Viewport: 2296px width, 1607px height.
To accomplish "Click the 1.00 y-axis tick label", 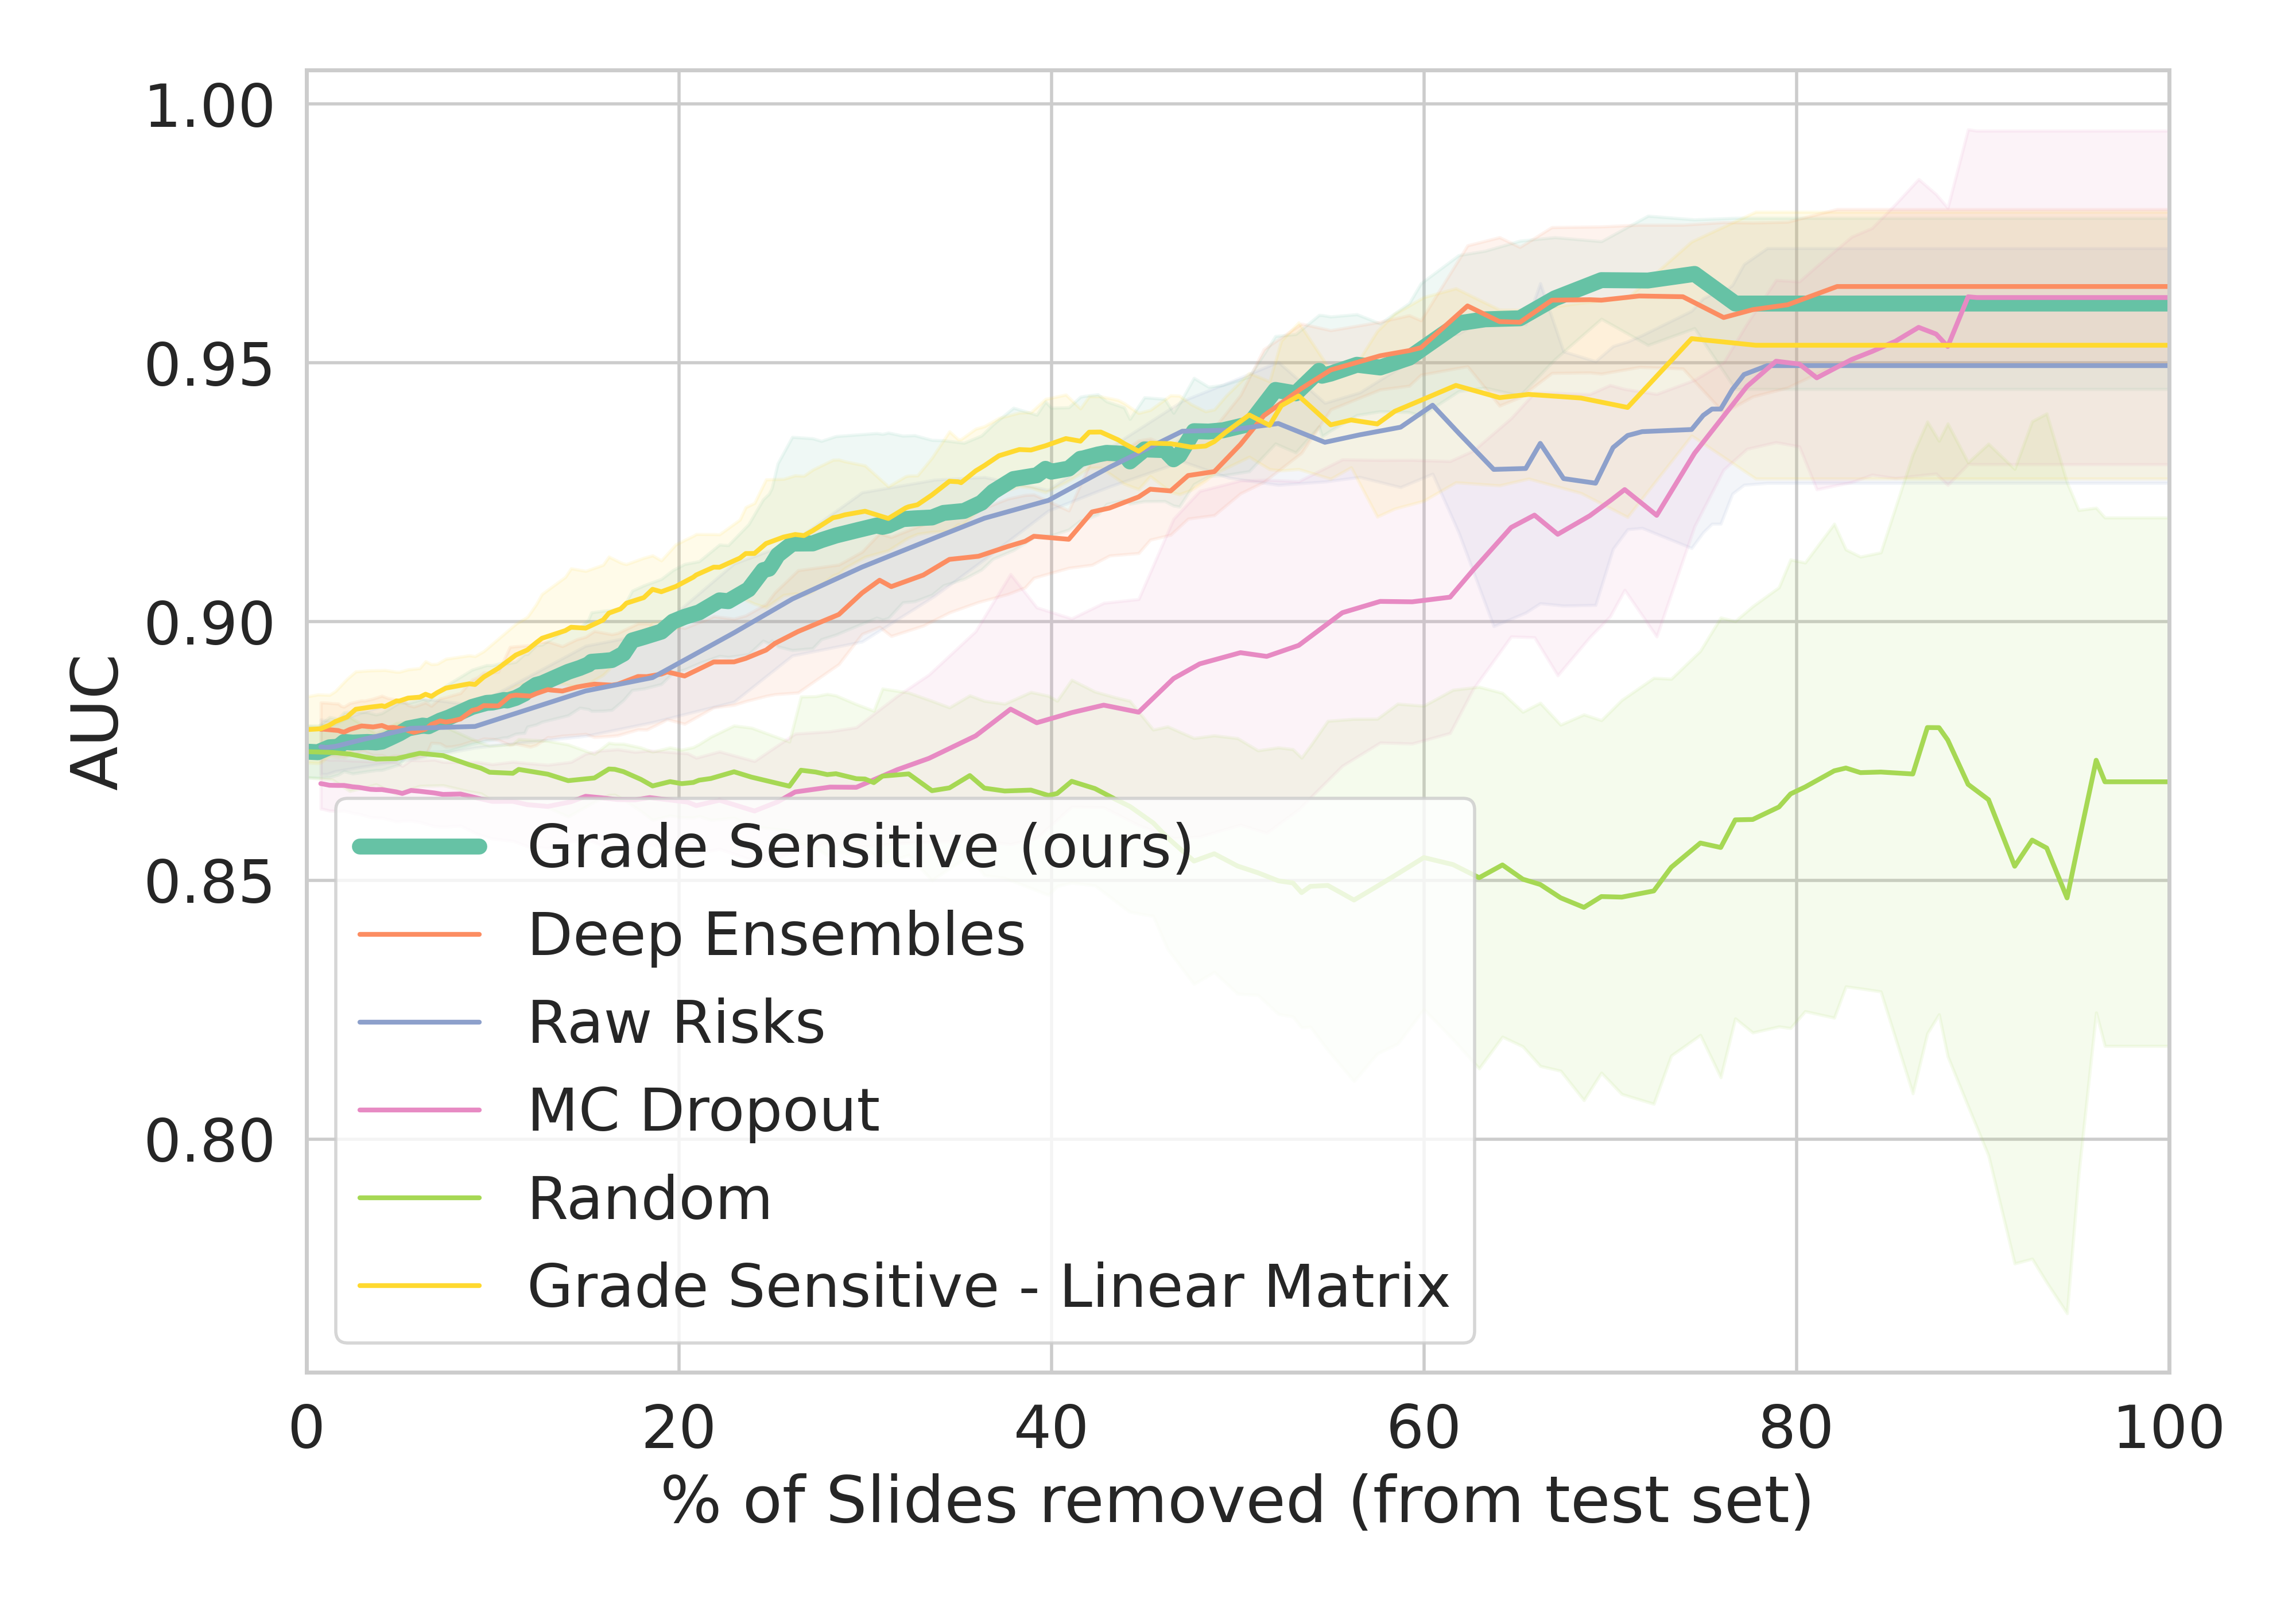I will (208, 106).
